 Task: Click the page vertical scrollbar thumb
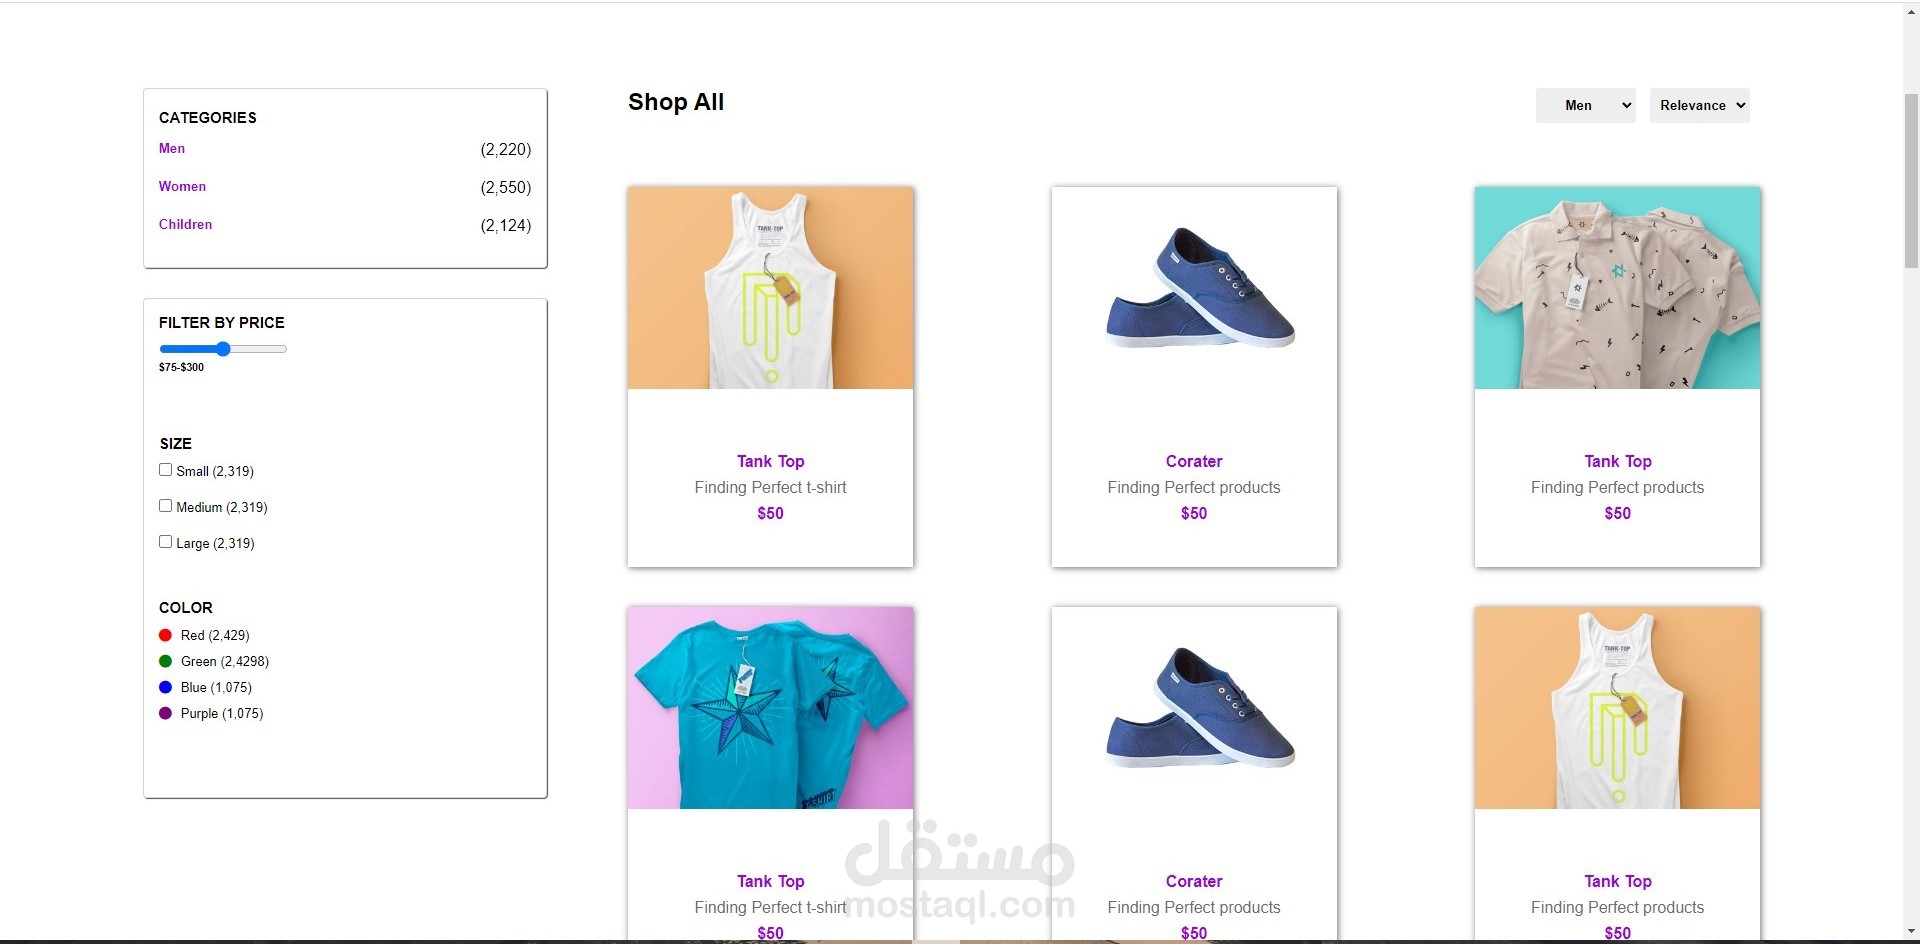tap(1911, 180)
